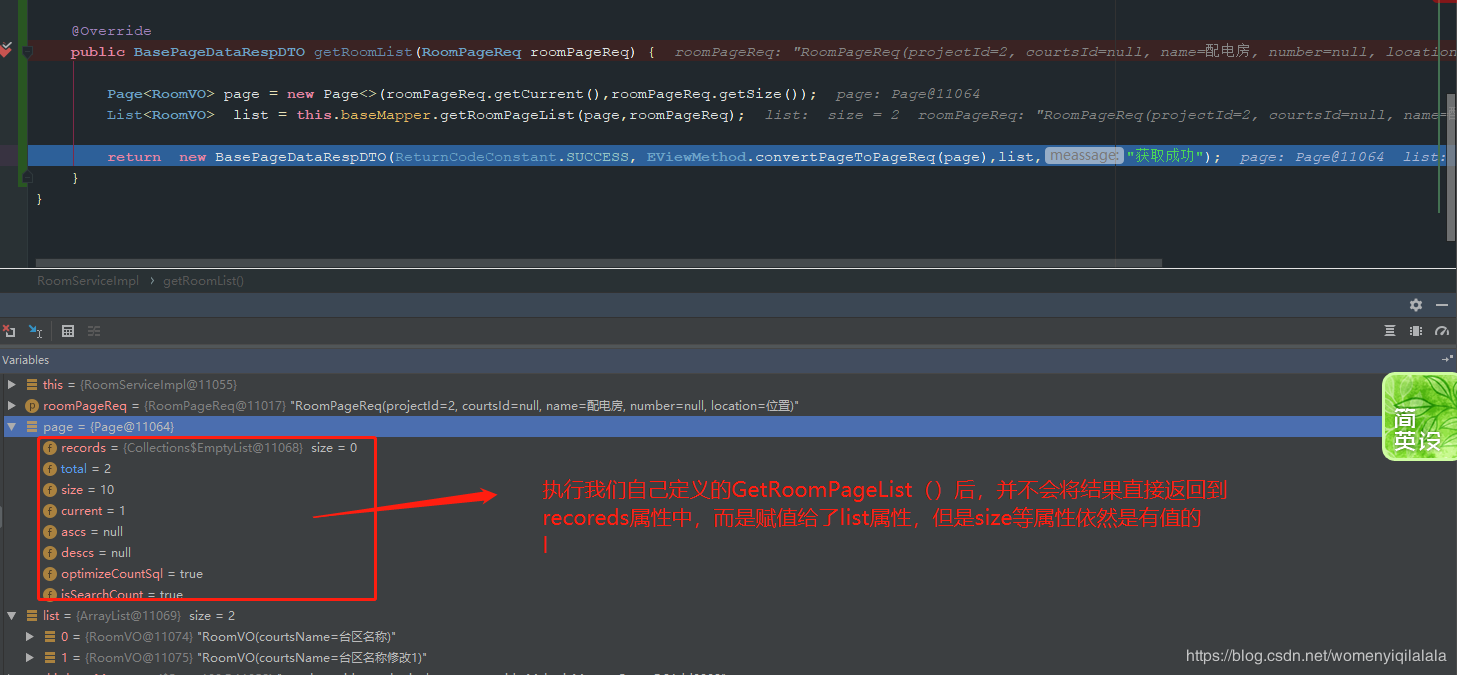This screenshot has width=1457, height=675.
Task: Click the filter-lines icon beside the calculator icon
Action: click(93, 331)
